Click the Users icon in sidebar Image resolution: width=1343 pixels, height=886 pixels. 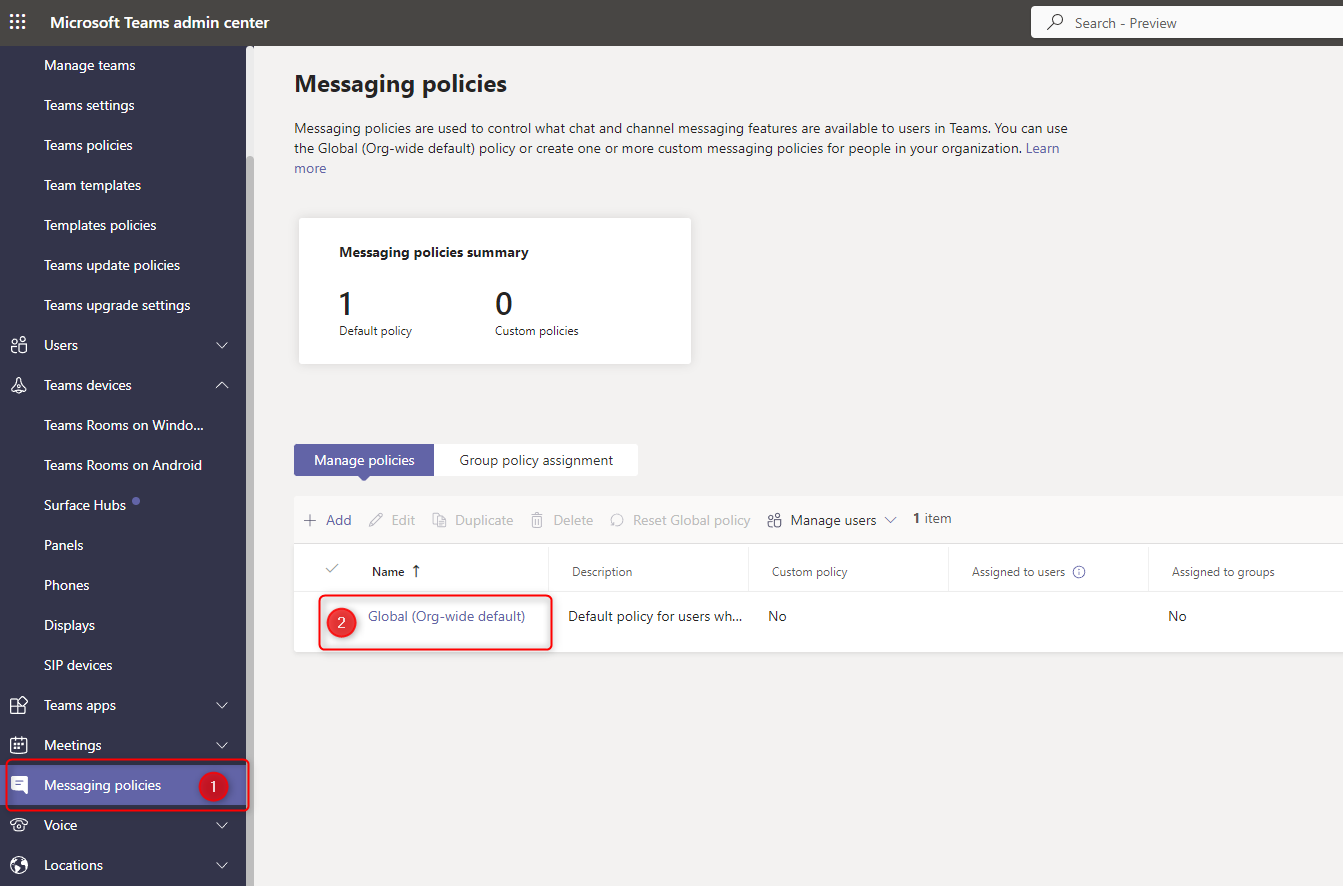coord(19,345)
